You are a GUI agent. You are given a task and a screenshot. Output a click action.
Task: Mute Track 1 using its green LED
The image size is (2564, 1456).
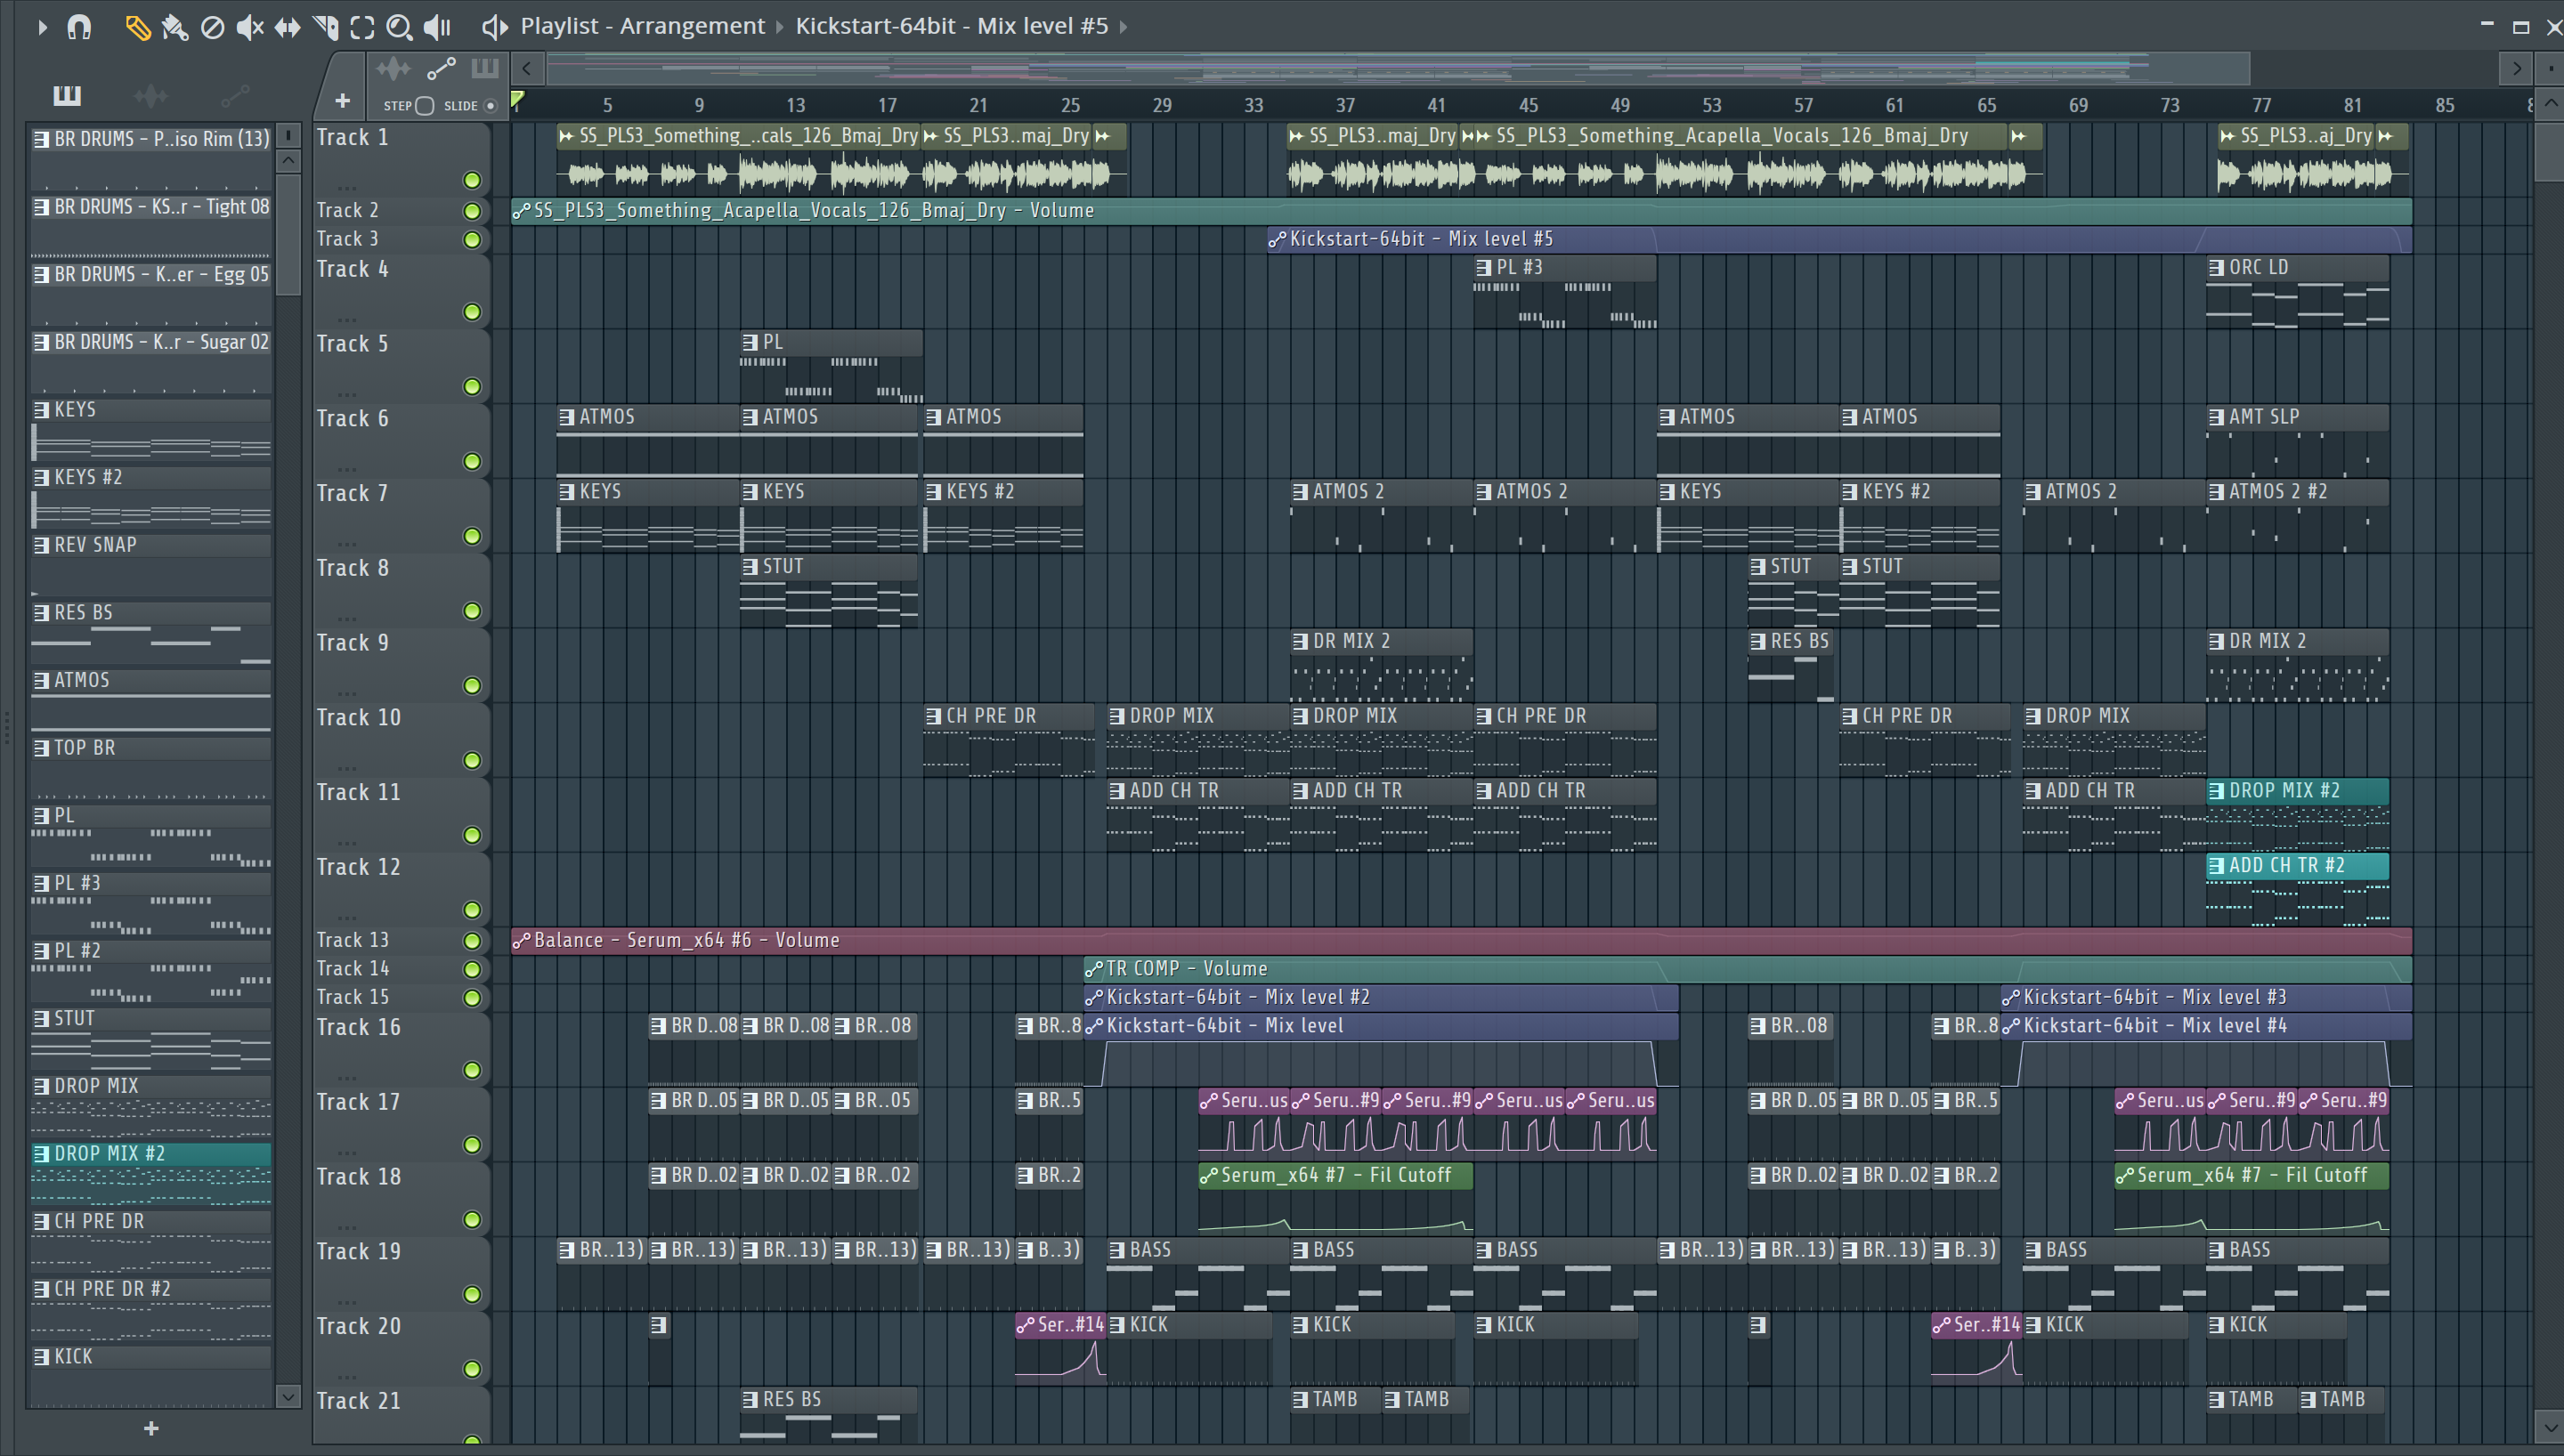coord(472,180)
